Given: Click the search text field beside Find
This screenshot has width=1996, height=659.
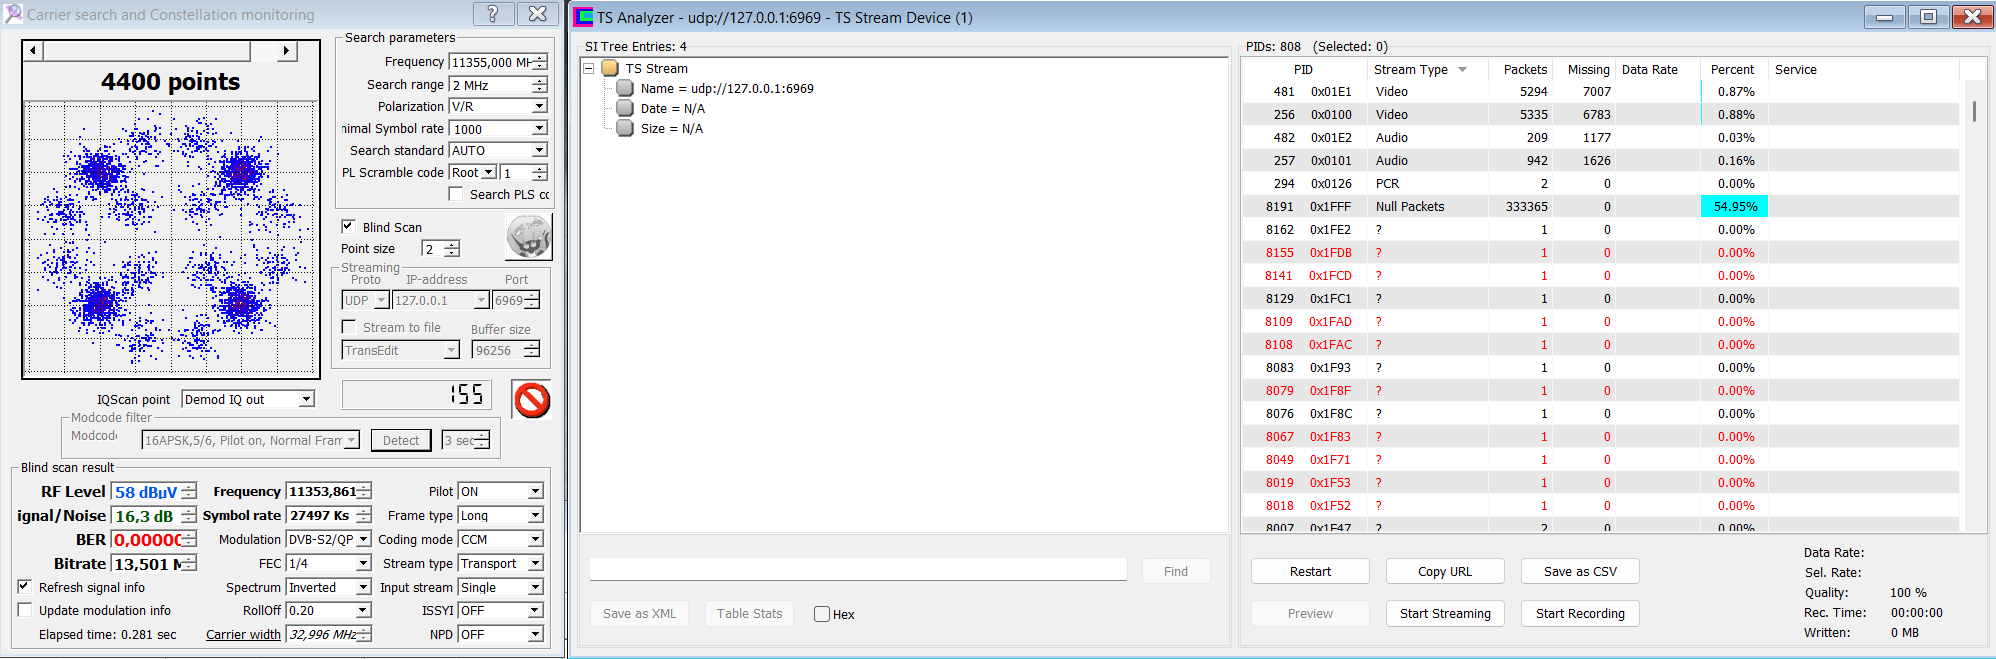Looking at the screenshot, I should (x=858, y=570).
